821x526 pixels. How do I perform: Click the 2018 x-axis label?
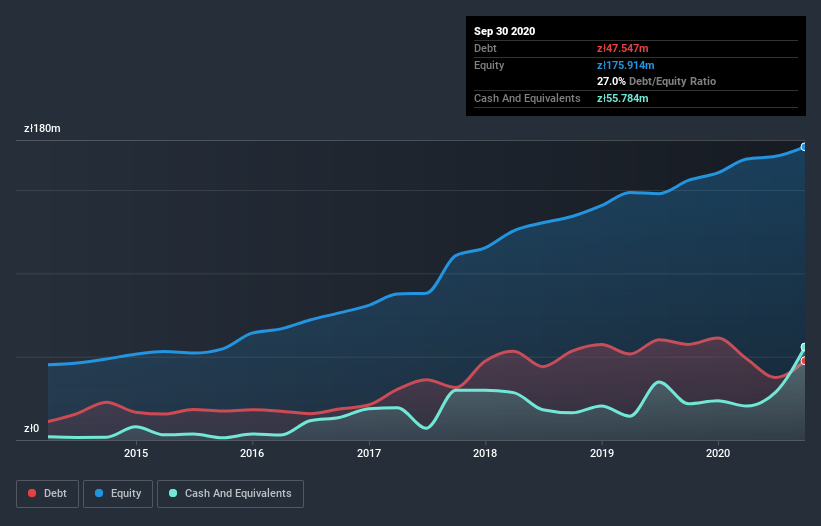(485, 453)
